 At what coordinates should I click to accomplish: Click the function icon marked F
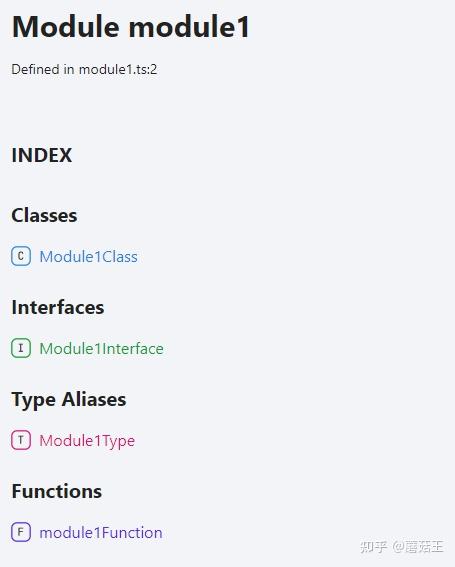pyautogui.click(x=21, y=532)
